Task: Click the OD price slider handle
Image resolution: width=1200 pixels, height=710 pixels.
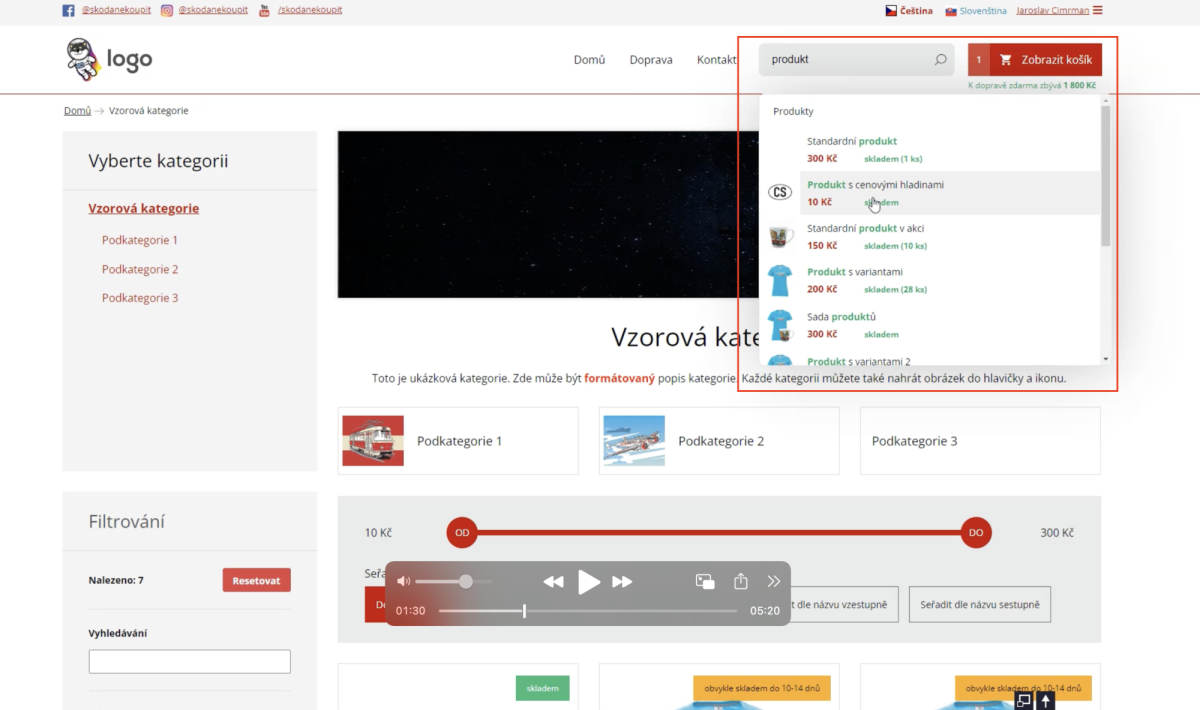Action: pos(462,533)
